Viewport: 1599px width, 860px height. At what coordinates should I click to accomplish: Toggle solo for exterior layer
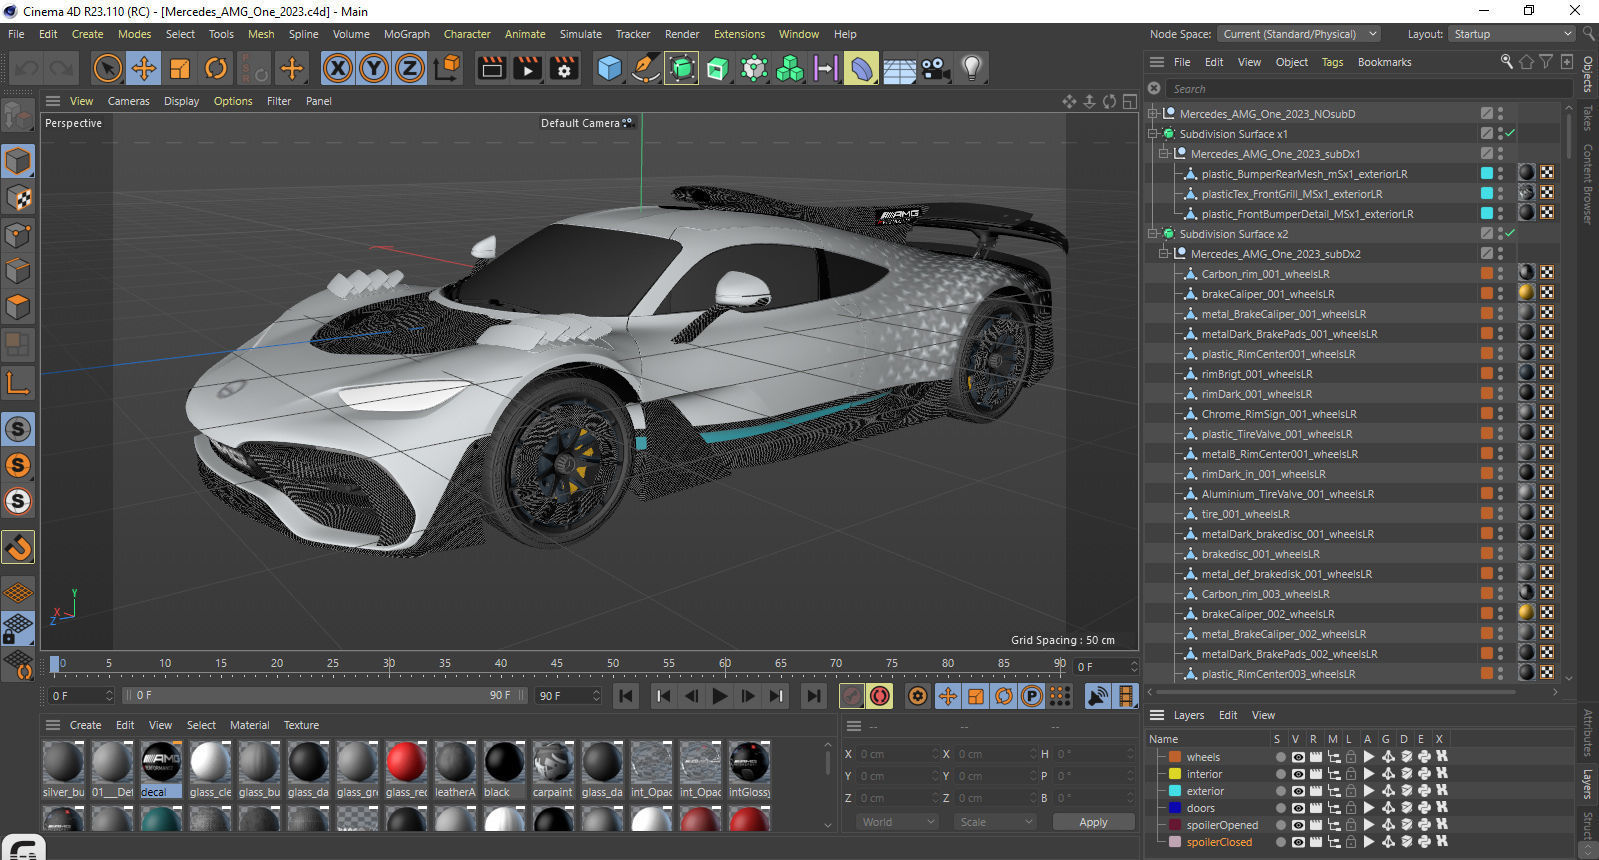1280,791
